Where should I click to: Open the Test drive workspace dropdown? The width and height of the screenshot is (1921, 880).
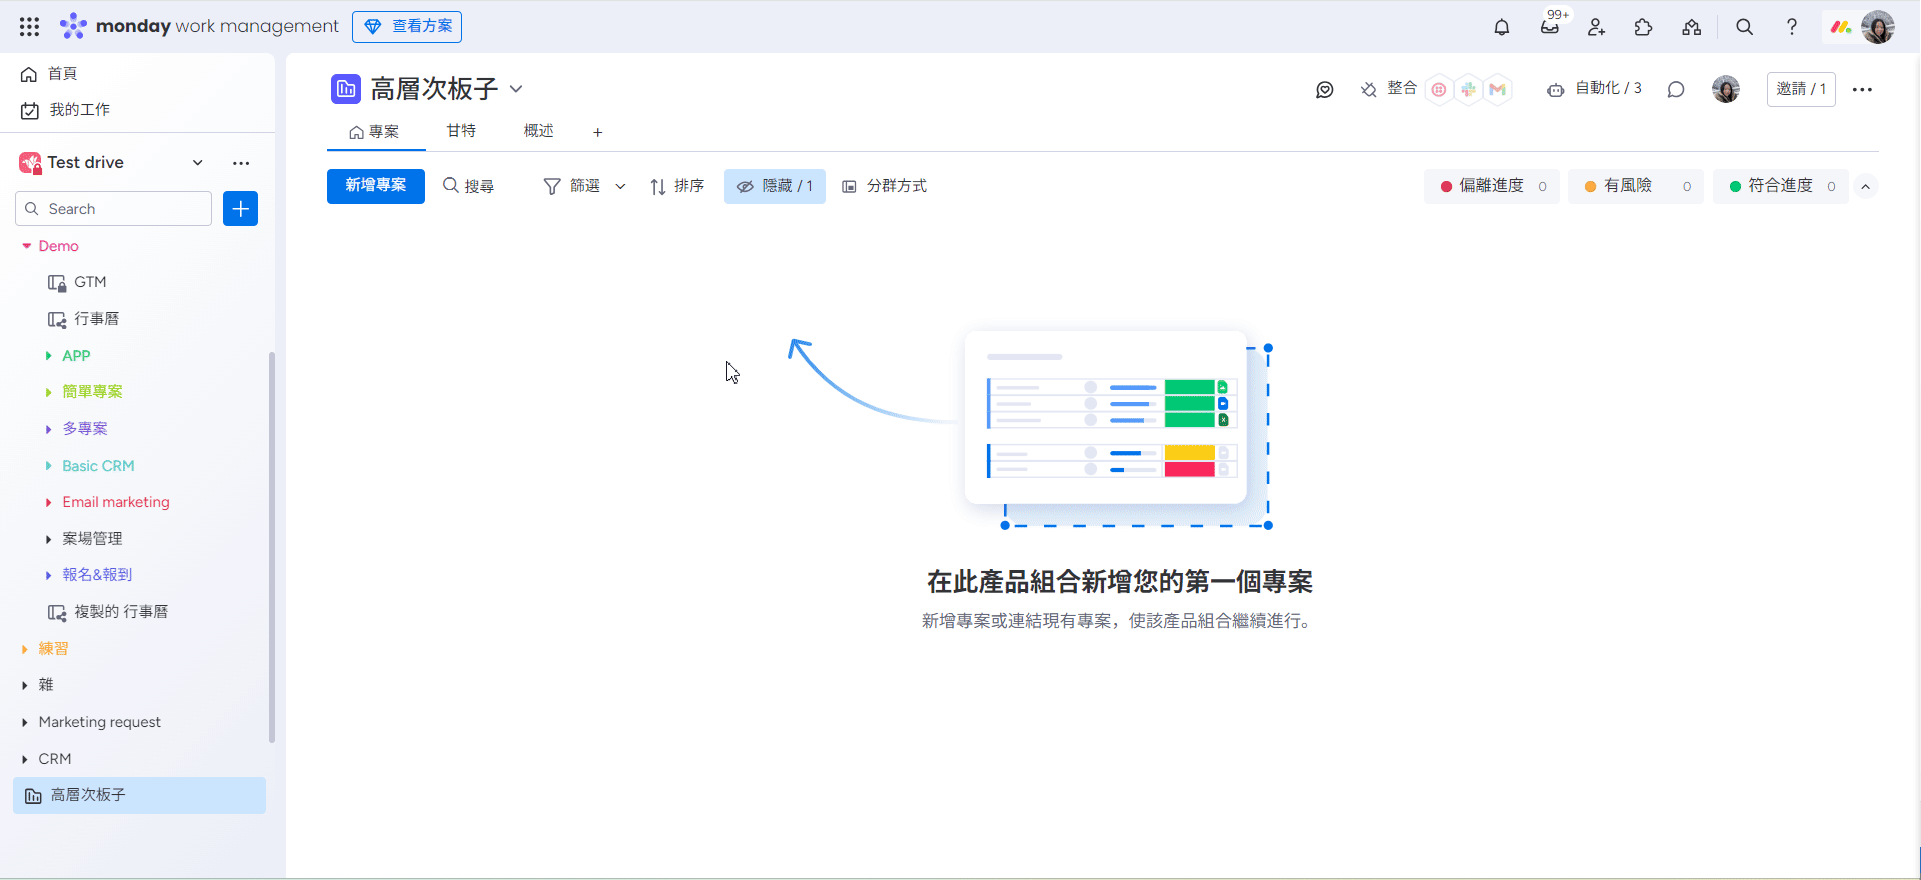coord(198,163)
